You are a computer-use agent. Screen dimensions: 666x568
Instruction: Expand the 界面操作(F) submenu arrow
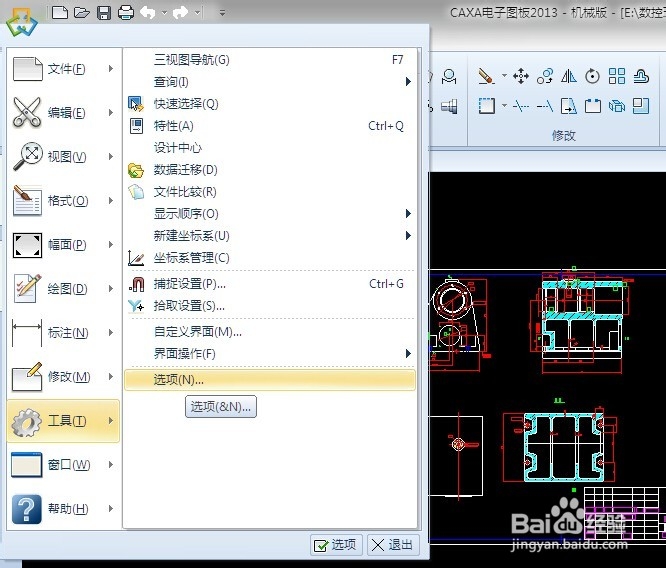(x=408, y=353)
